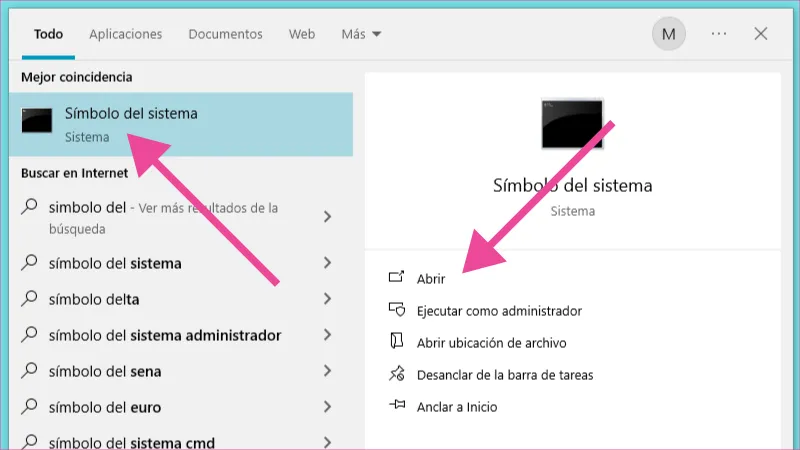Click the search icon beside 'símbolo del sistema'
The width and height of the screenshot is (800, 450).
29,262
